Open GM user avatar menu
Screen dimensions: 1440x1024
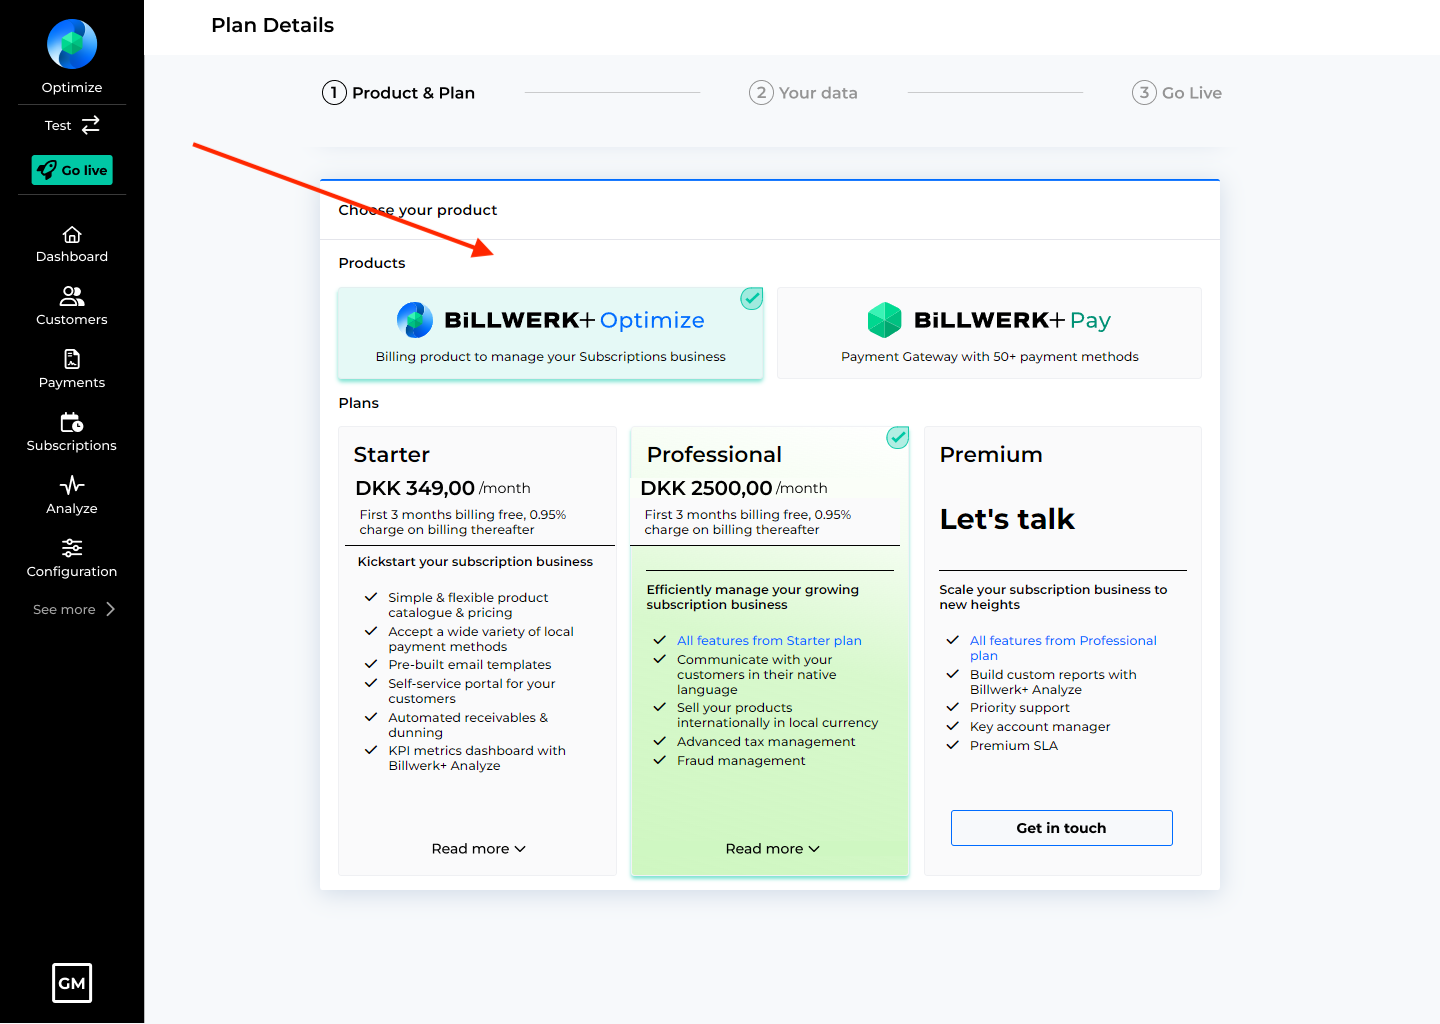tap(72, 983)
